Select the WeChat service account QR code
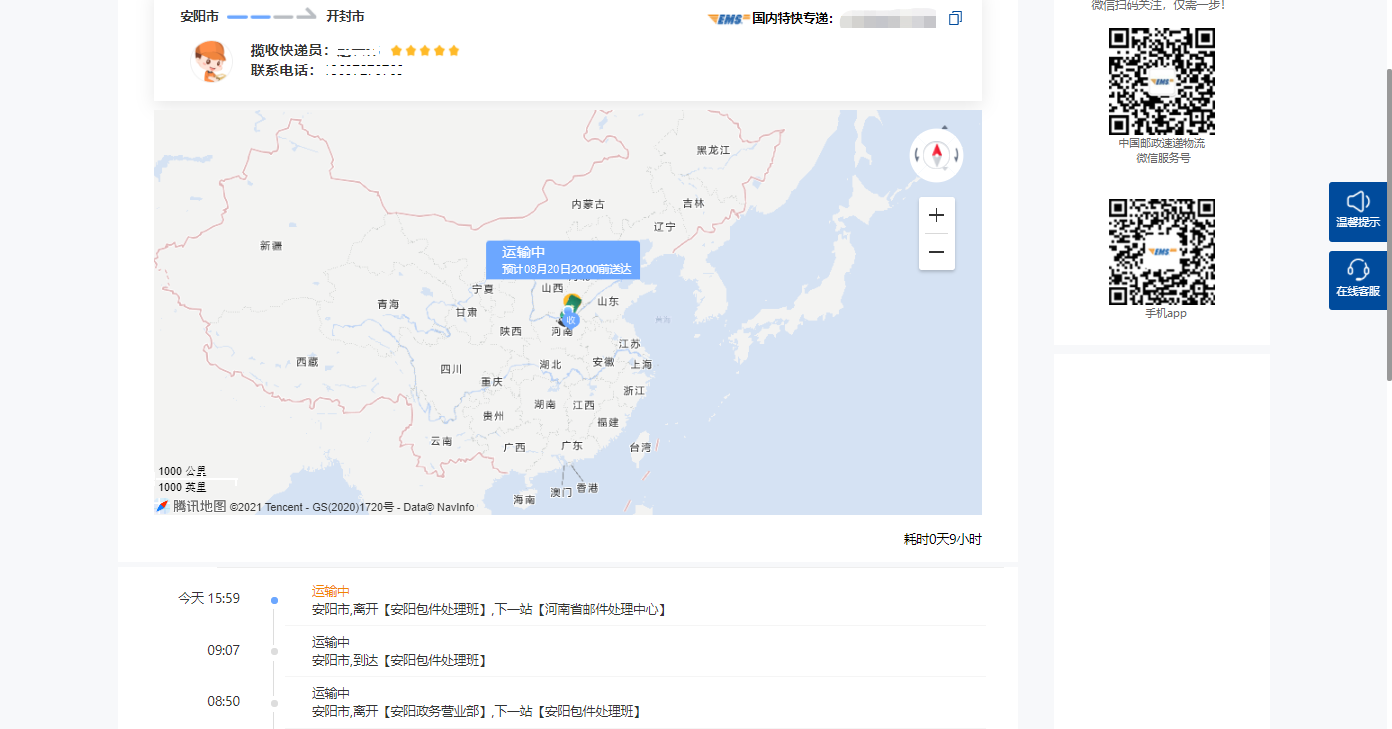This screenshot has width=1392, height=729. pyautogui.click(x=1161, y=81)
